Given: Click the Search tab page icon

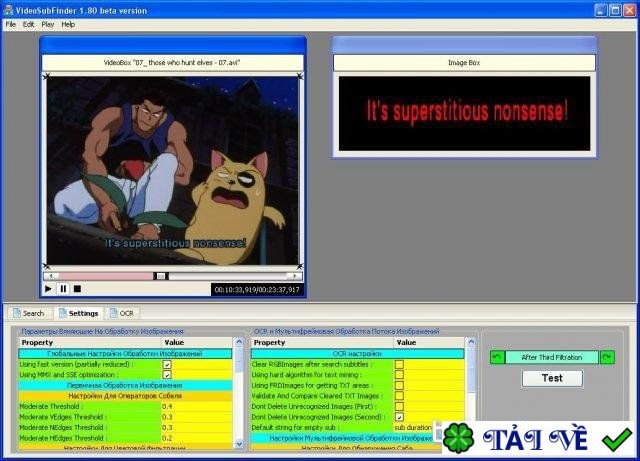Looking at the screenshot, I should coord(17,313).
